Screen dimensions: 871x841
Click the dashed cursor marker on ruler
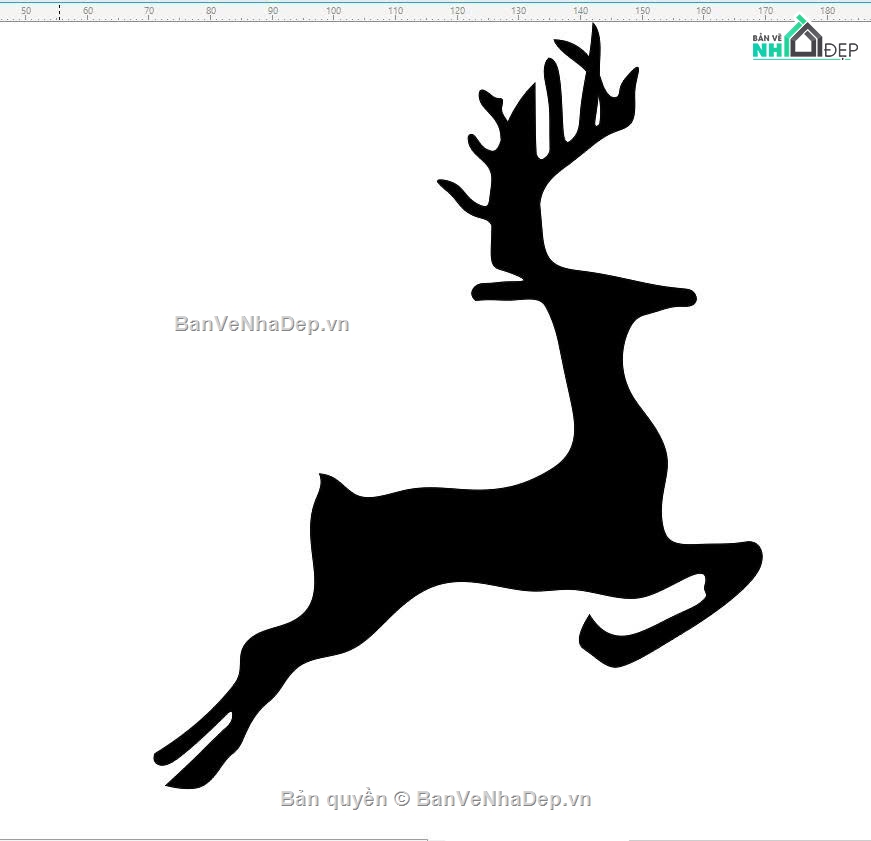click(59, 11)
